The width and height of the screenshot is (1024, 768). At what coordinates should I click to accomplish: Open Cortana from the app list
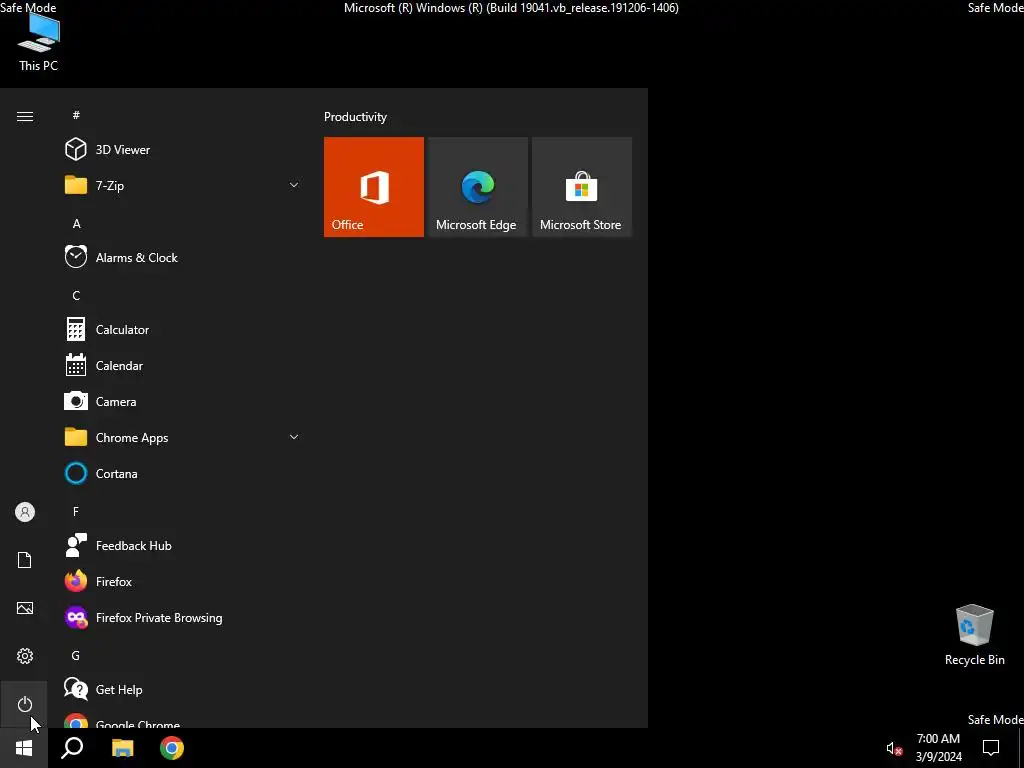click(182, 473)
